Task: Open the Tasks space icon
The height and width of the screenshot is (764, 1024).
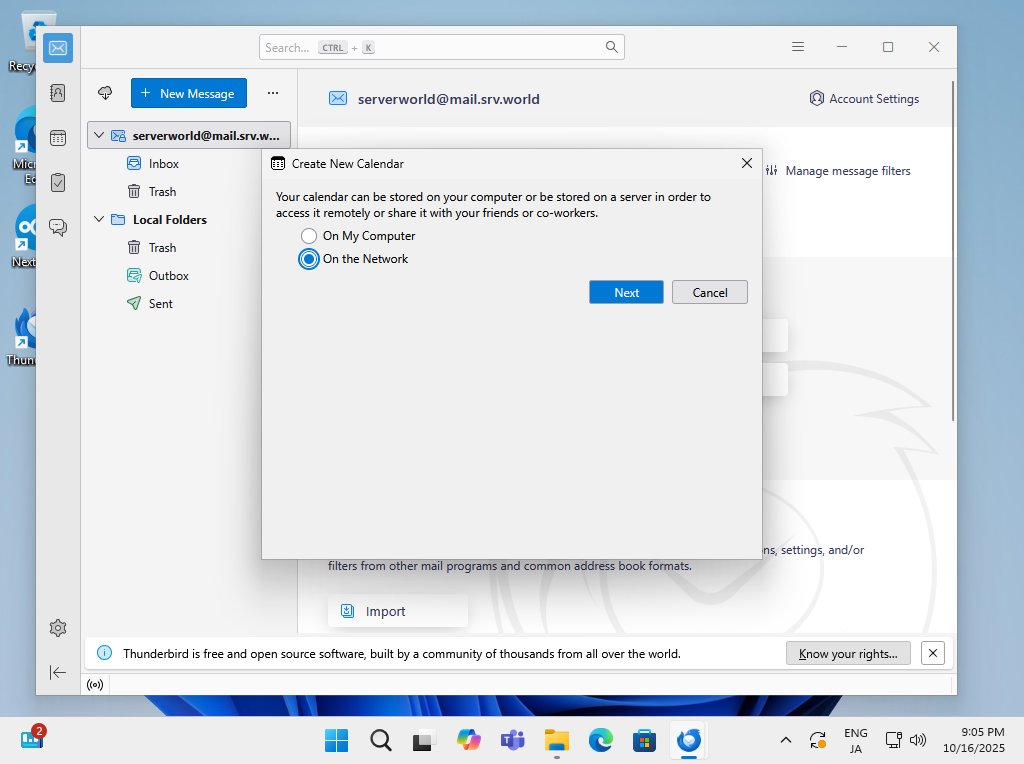Action: (x=58, y=182)
